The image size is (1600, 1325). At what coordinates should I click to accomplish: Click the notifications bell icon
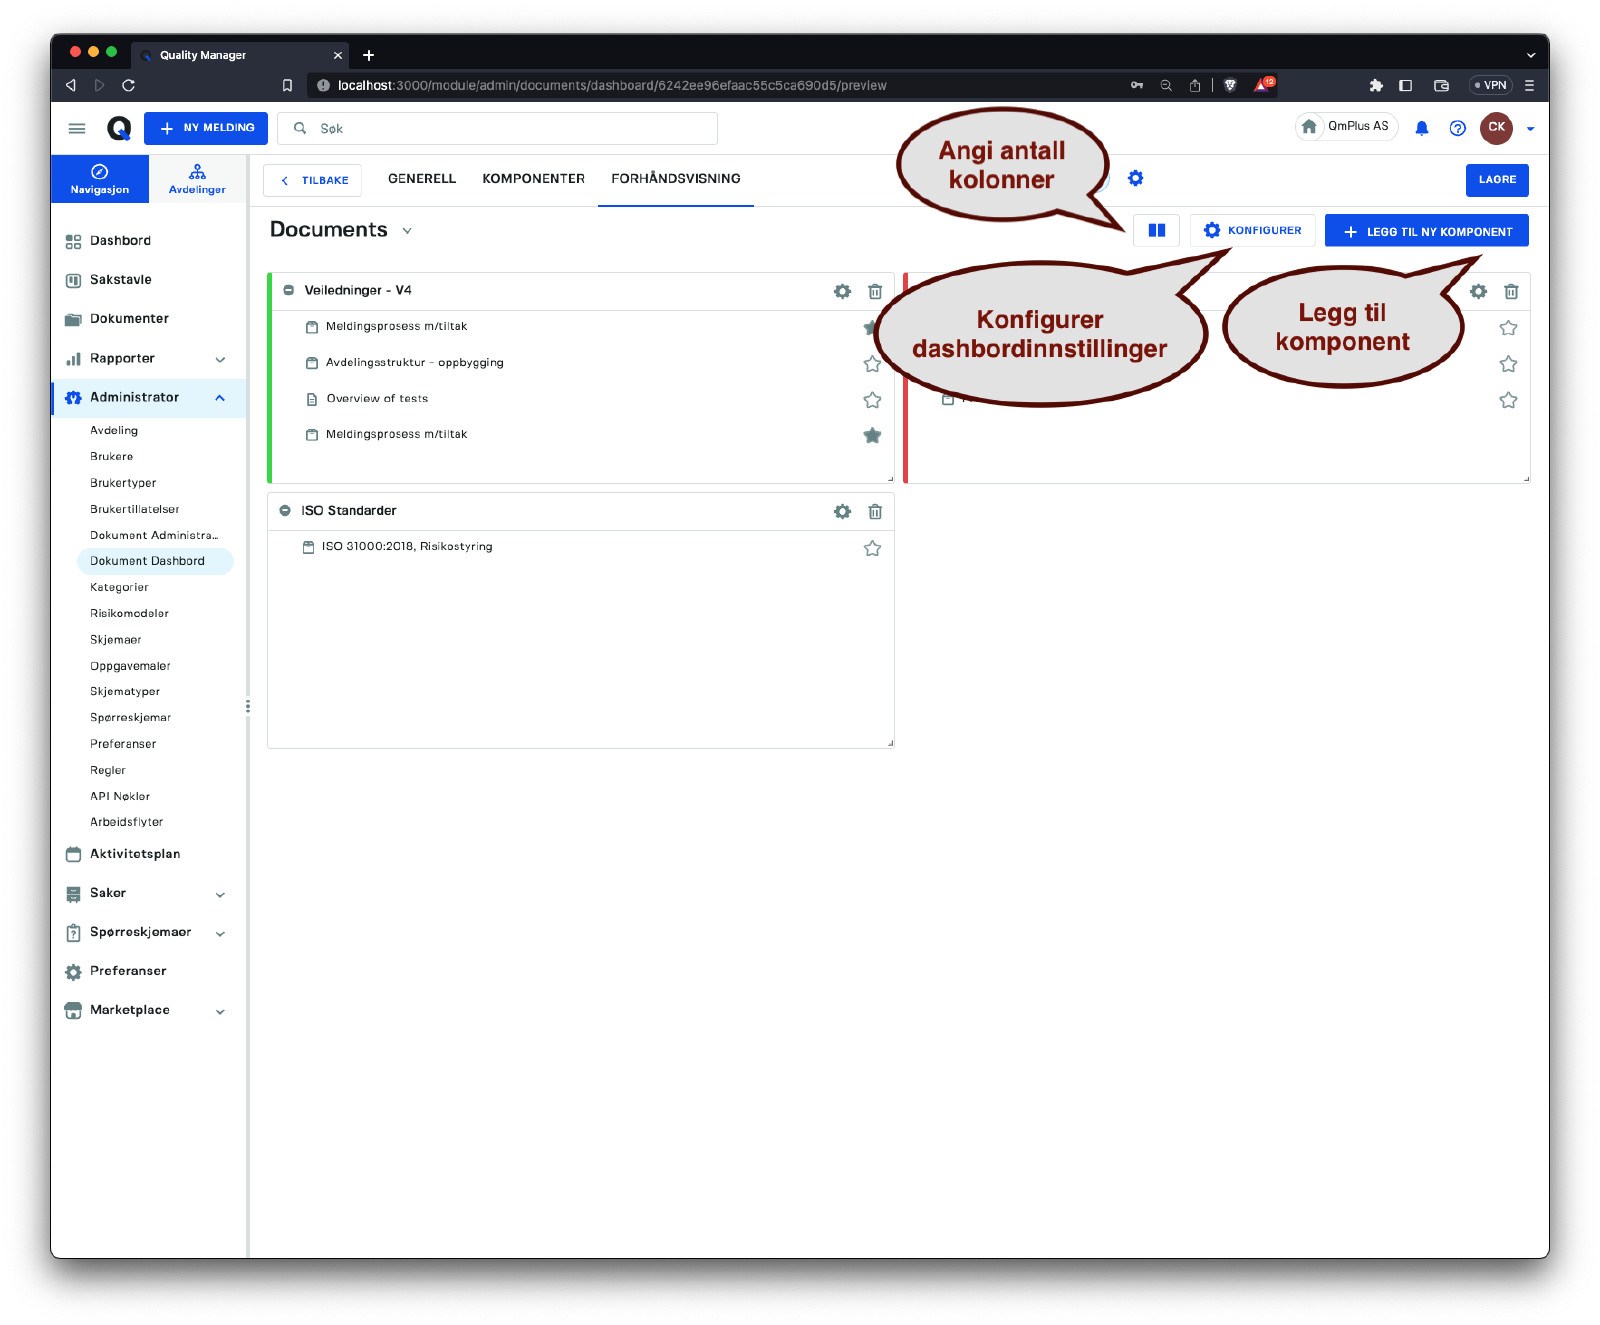[x=1421, y=128]
